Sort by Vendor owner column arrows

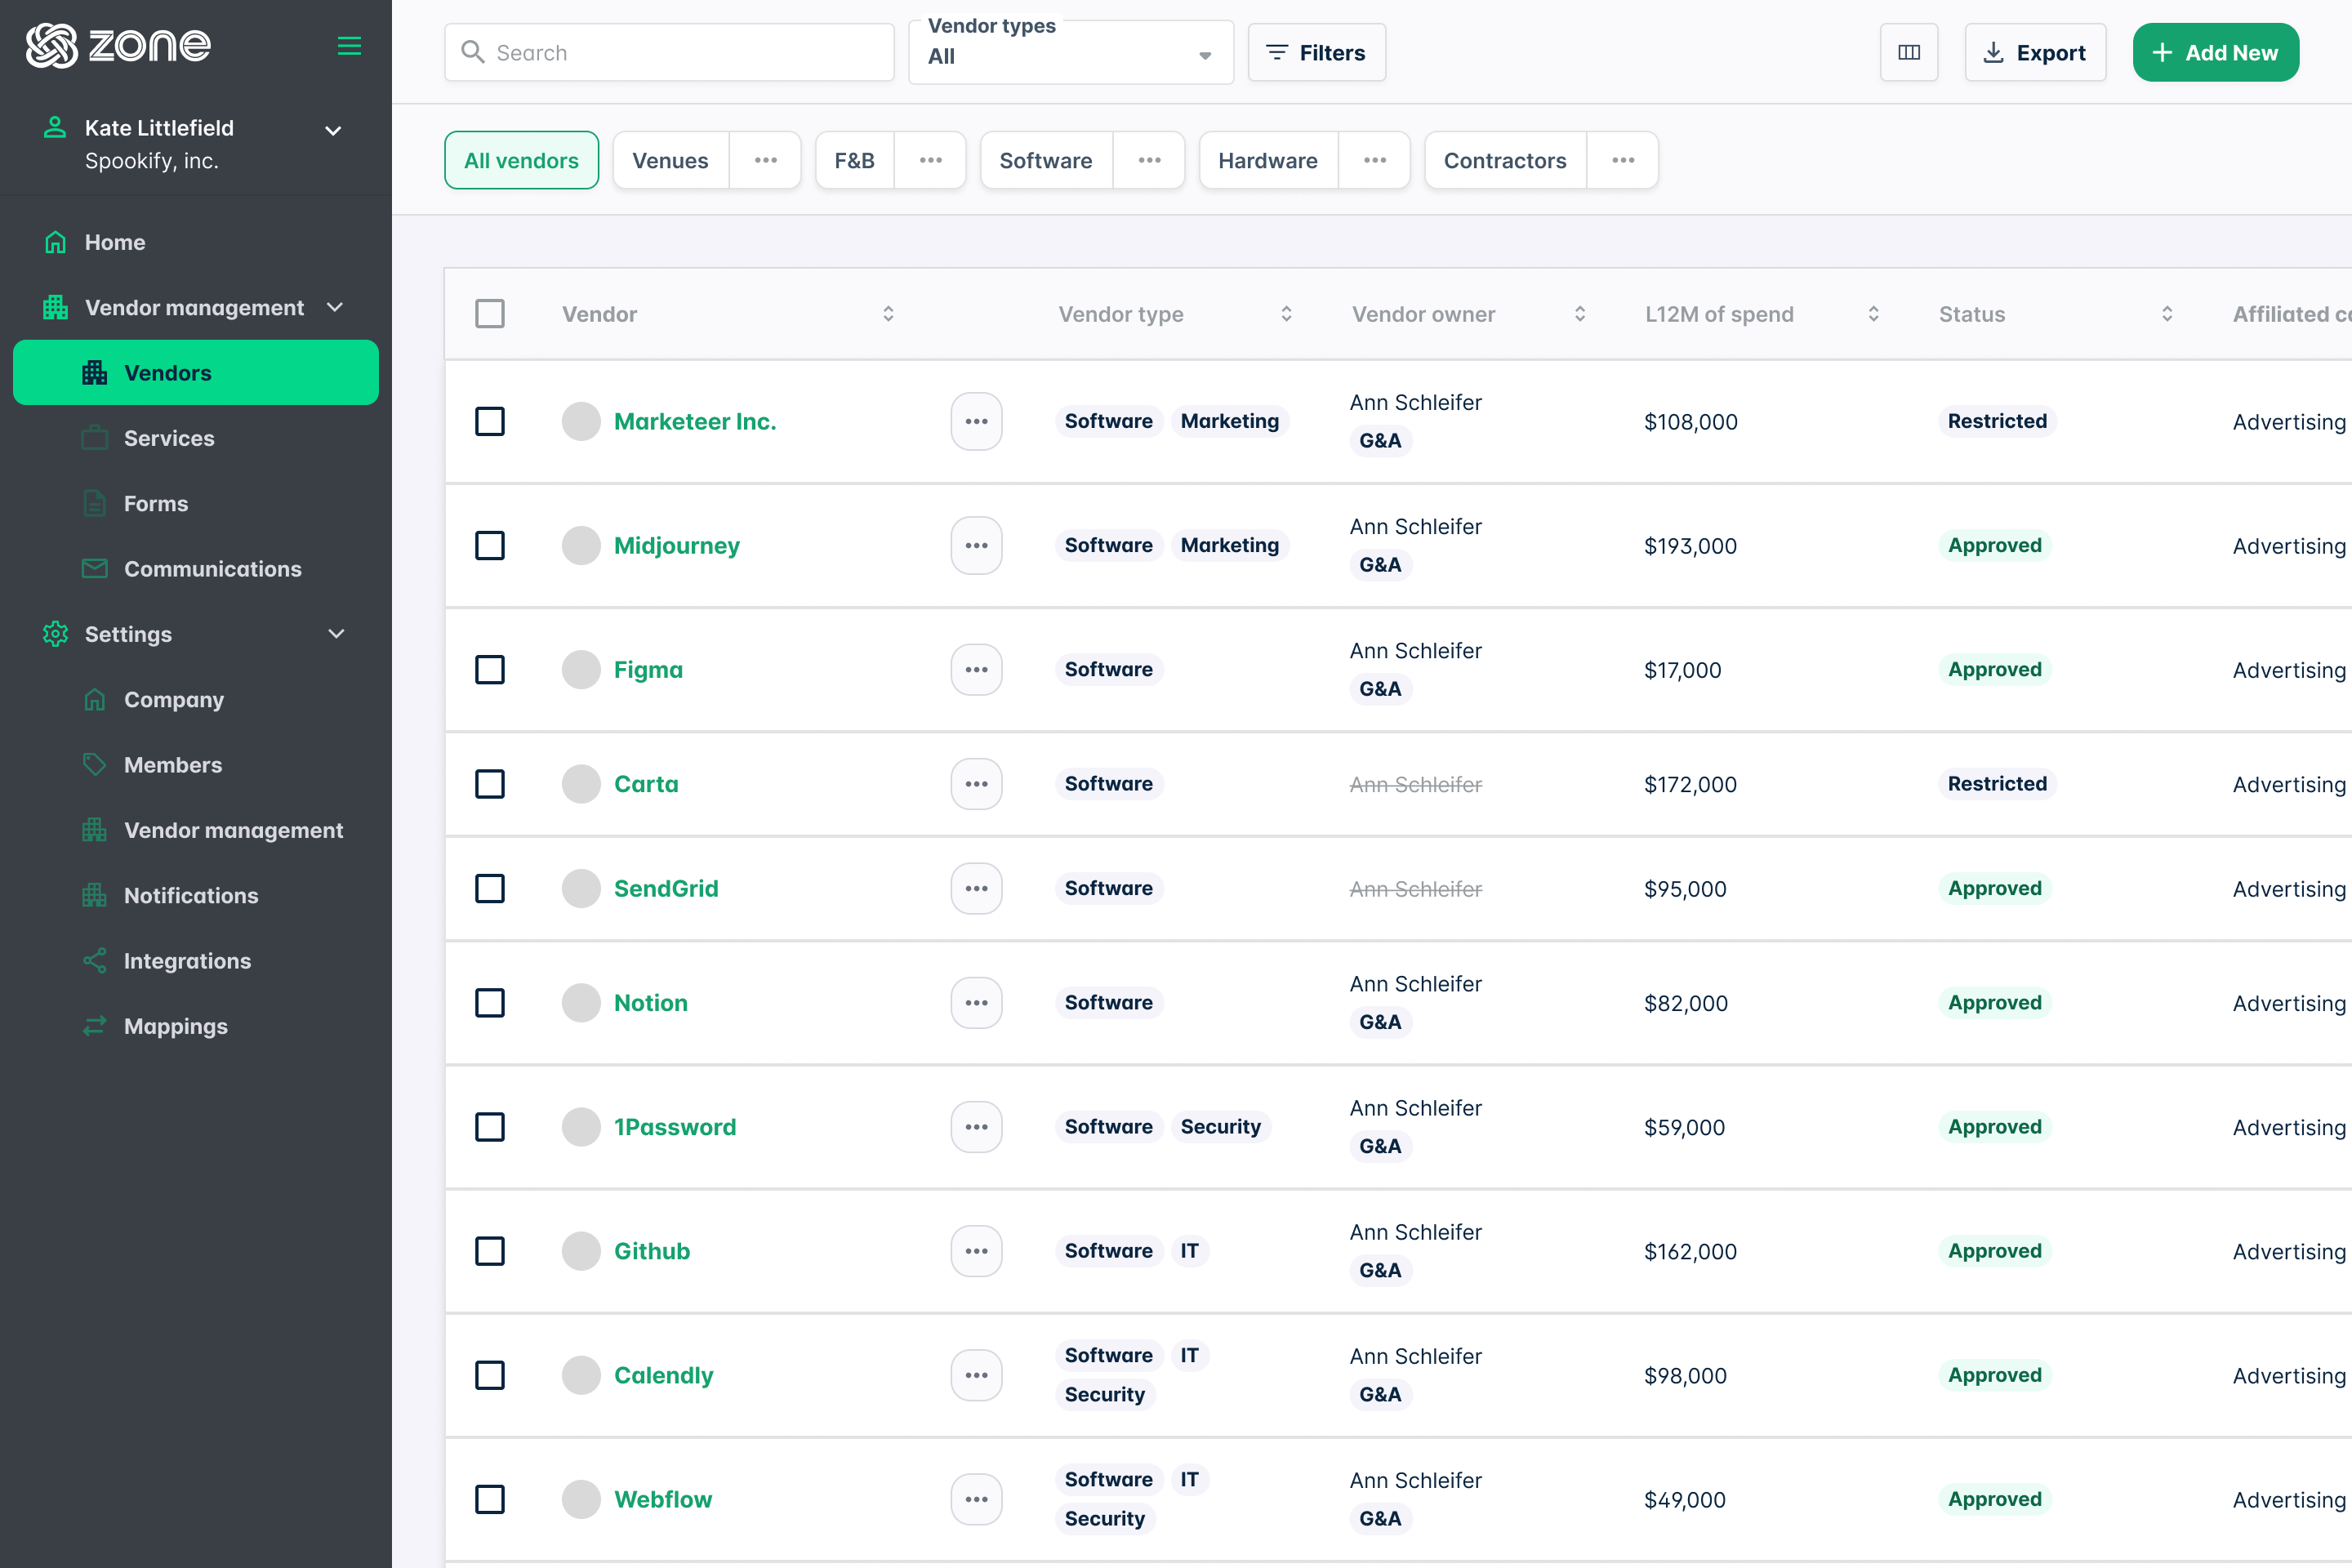coord(1580,314)
